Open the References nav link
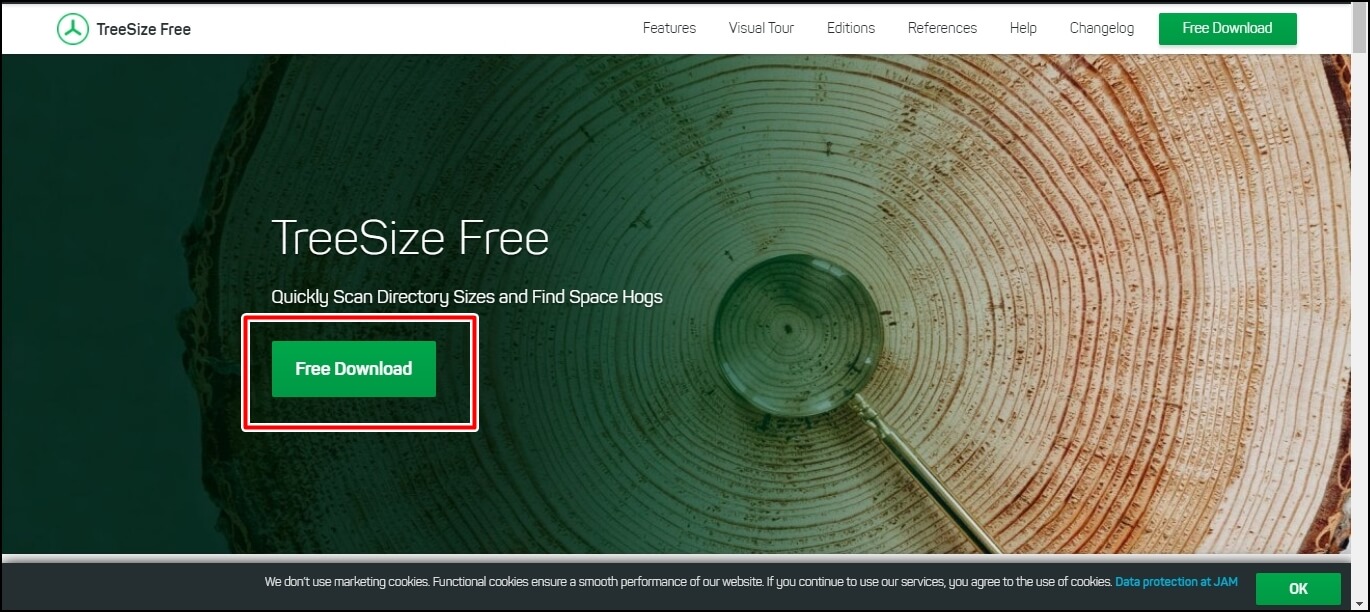 [942, 28]
